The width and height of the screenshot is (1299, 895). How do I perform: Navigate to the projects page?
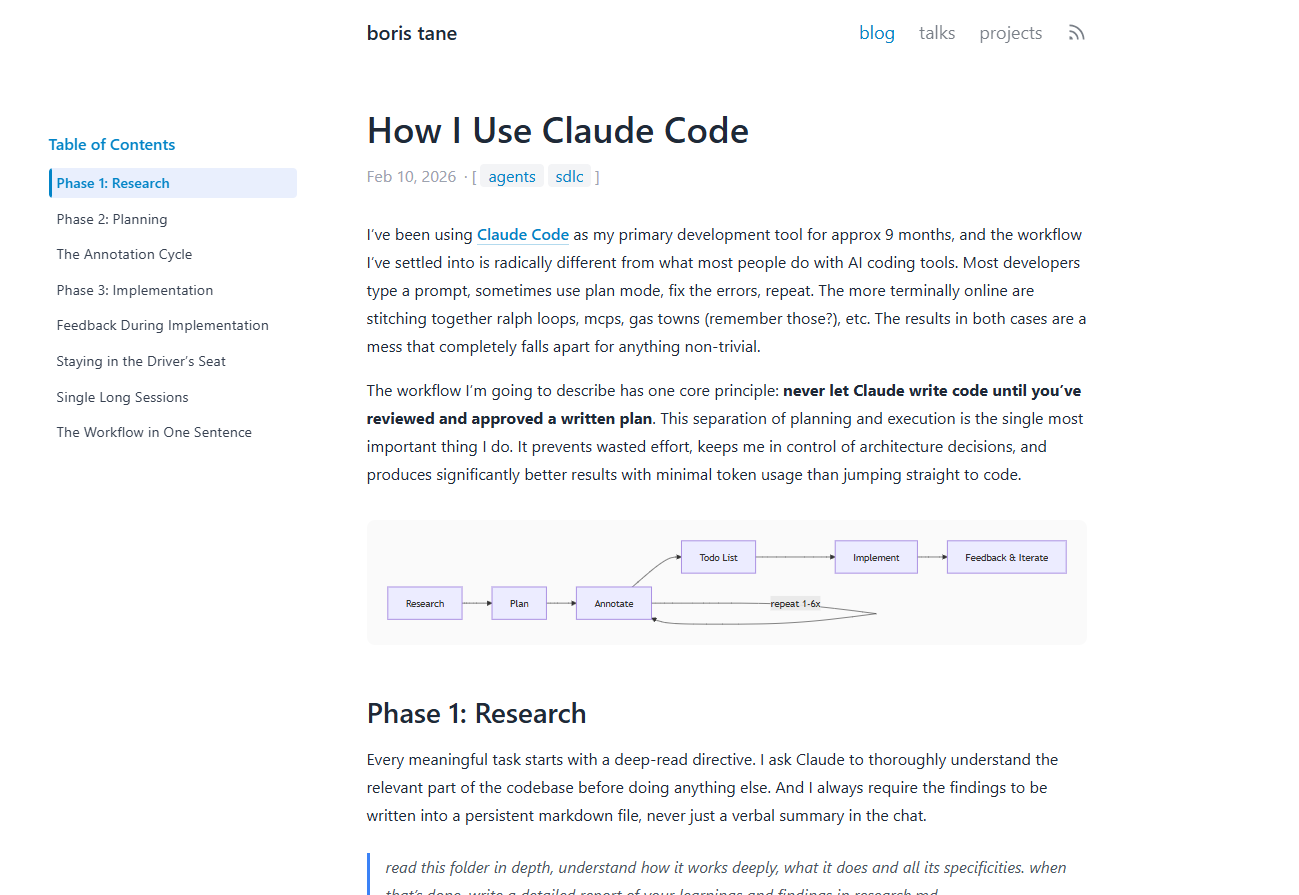(x=1010, y=33)
